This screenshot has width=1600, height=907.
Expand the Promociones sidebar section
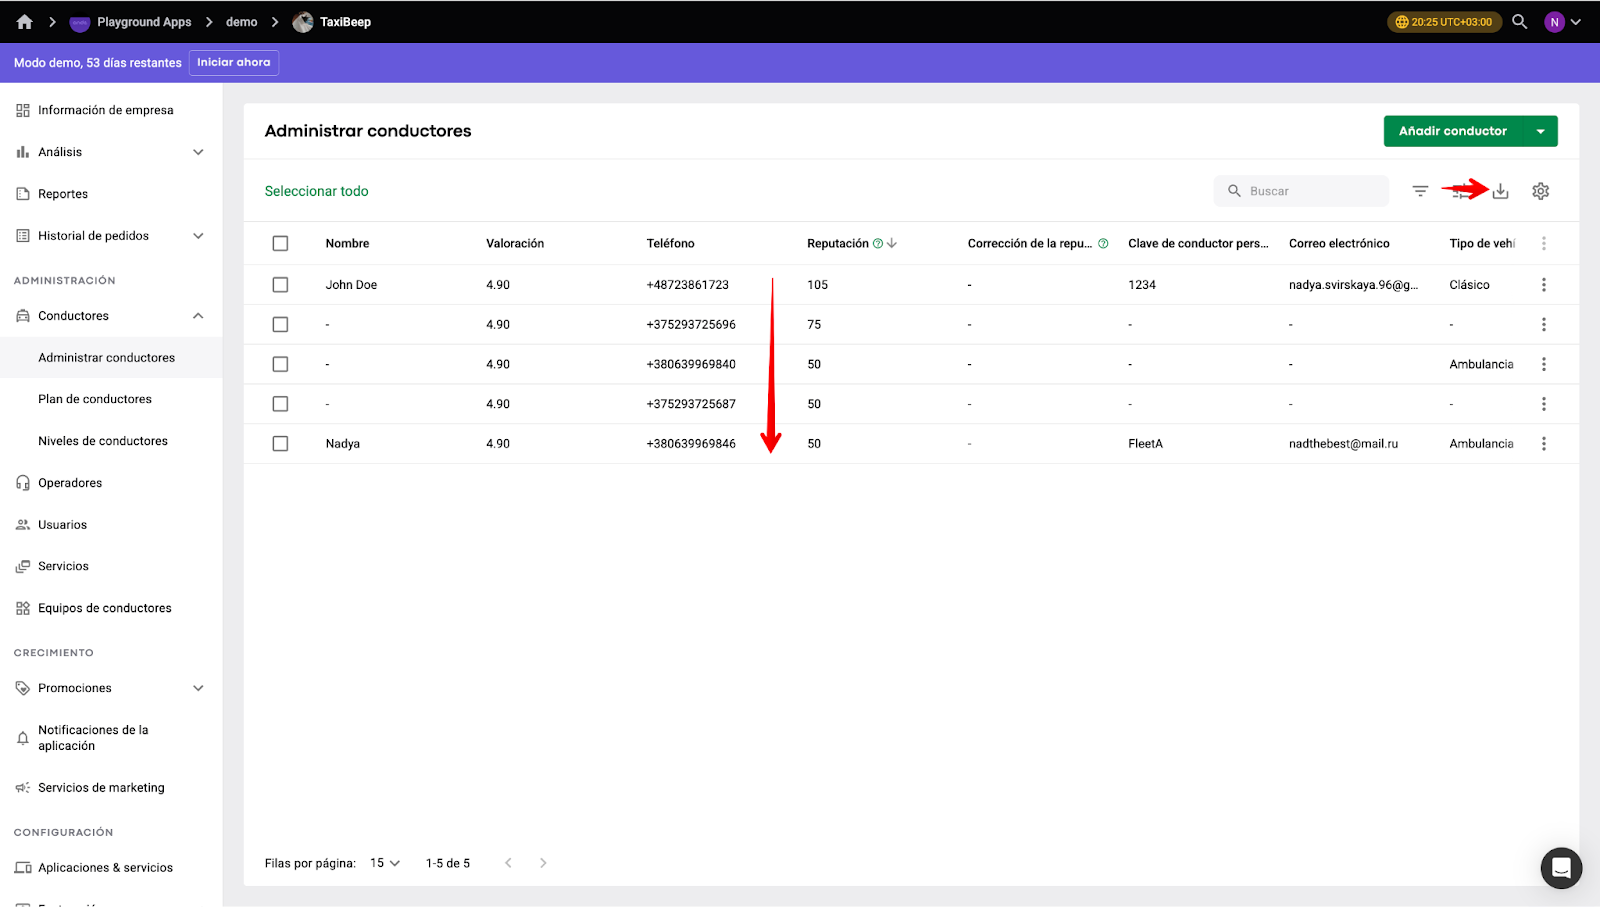pyautogui.click(x=198, y=688)
